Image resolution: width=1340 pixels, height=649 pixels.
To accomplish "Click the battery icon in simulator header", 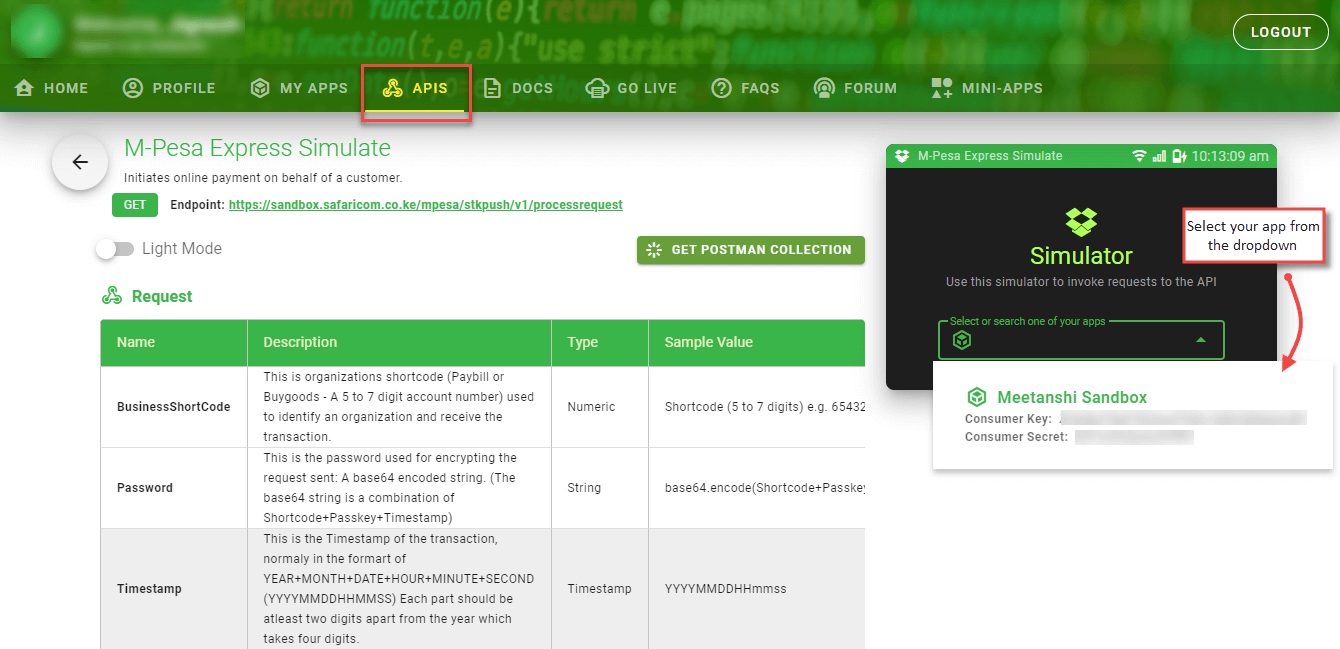I will pyautogui.click(x=1179, y=156).
